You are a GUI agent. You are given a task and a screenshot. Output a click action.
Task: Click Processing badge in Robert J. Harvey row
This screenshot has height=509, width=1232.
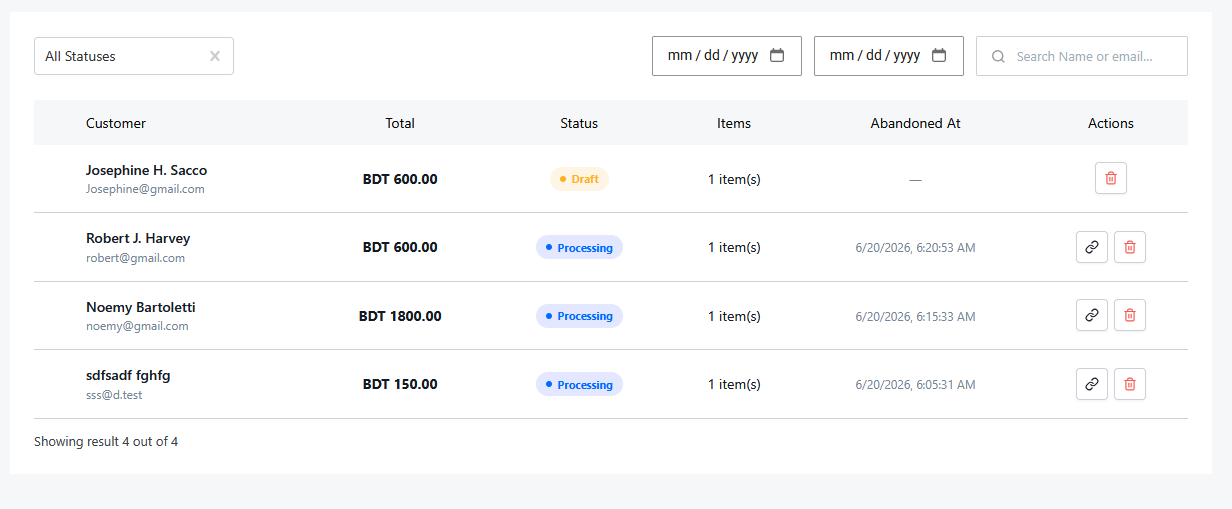pyautogui.click(x=579, y=247)
